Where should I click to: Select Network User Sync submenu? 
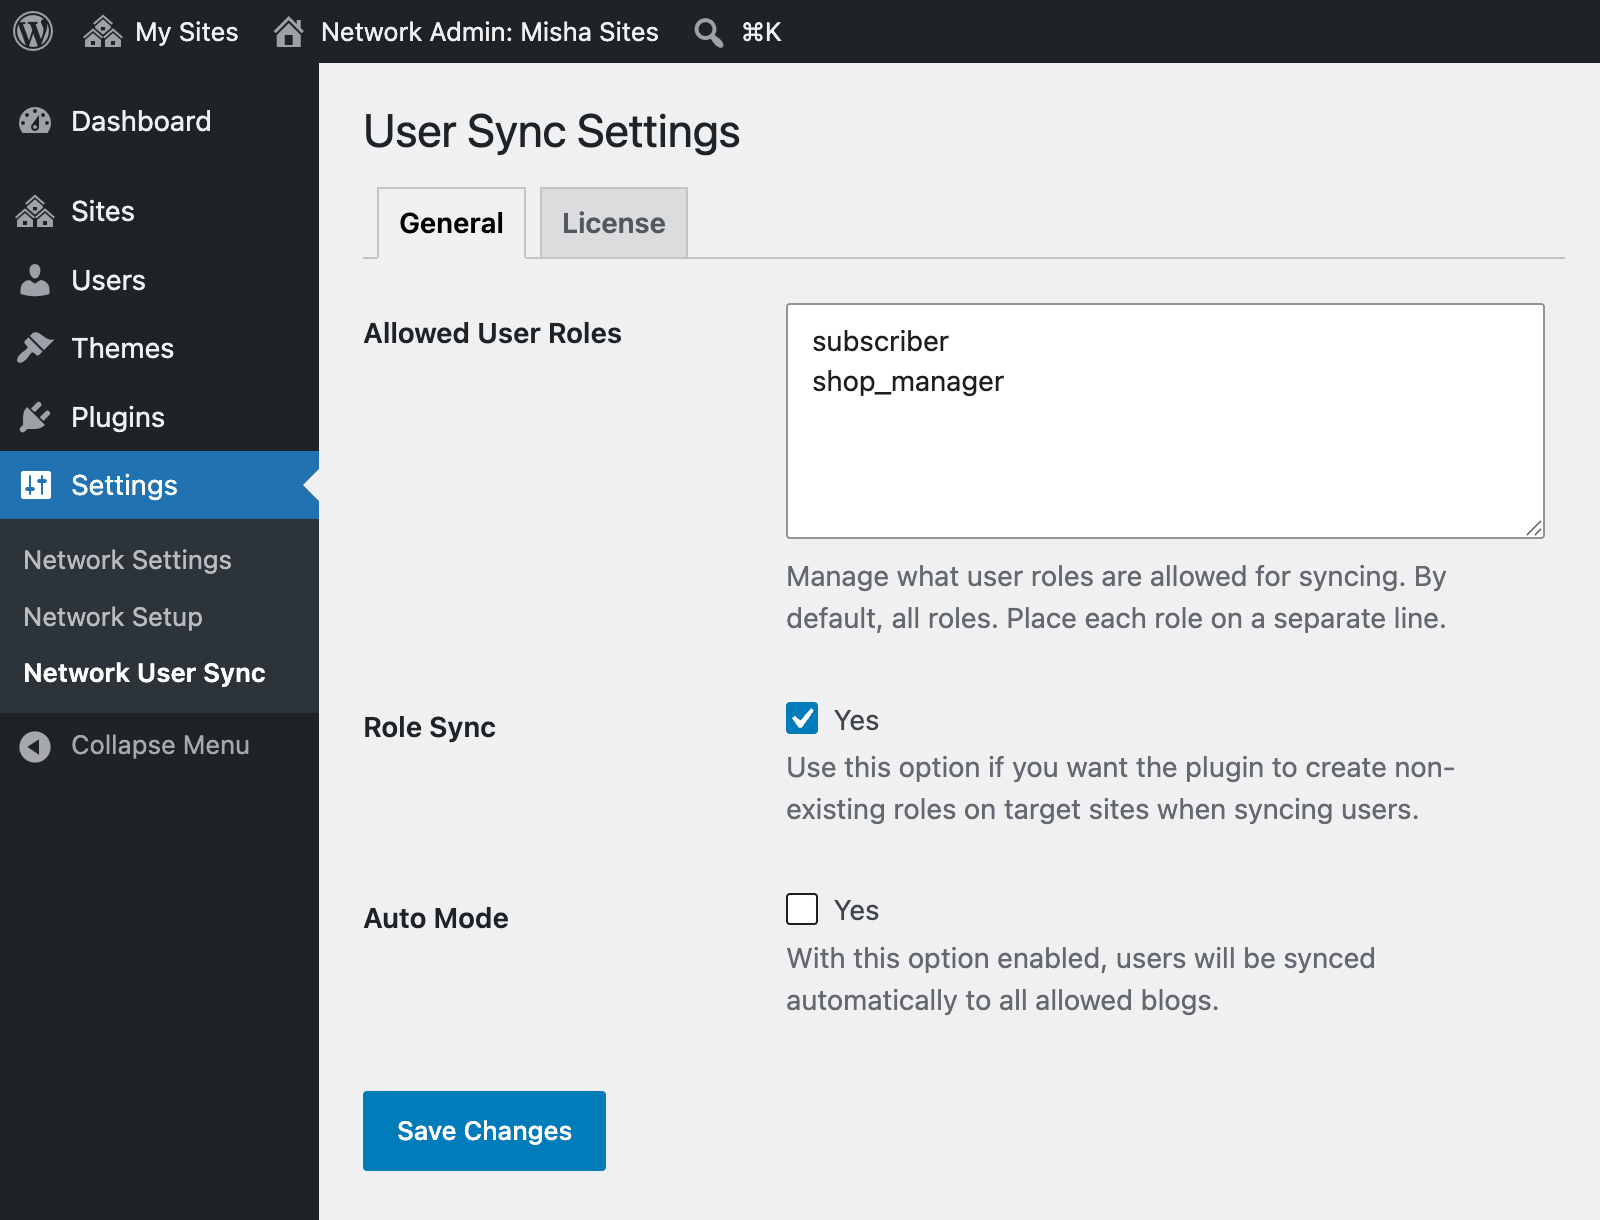(x=145, y=673)
